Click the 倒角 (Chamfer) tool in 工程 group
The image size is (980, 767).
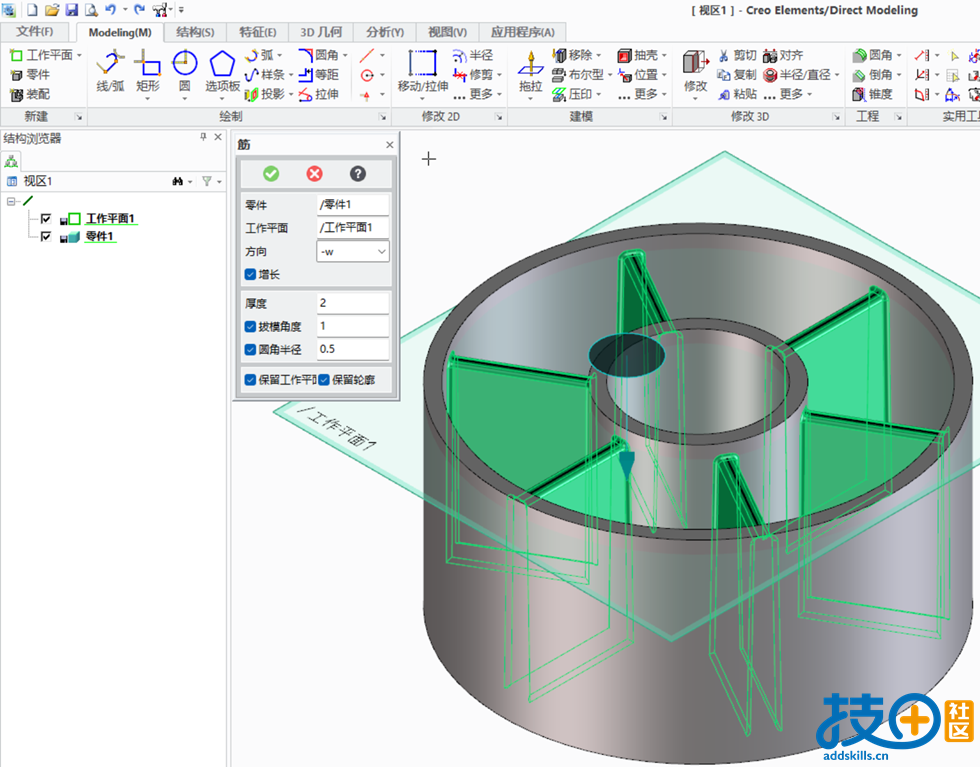pos(872,75)
